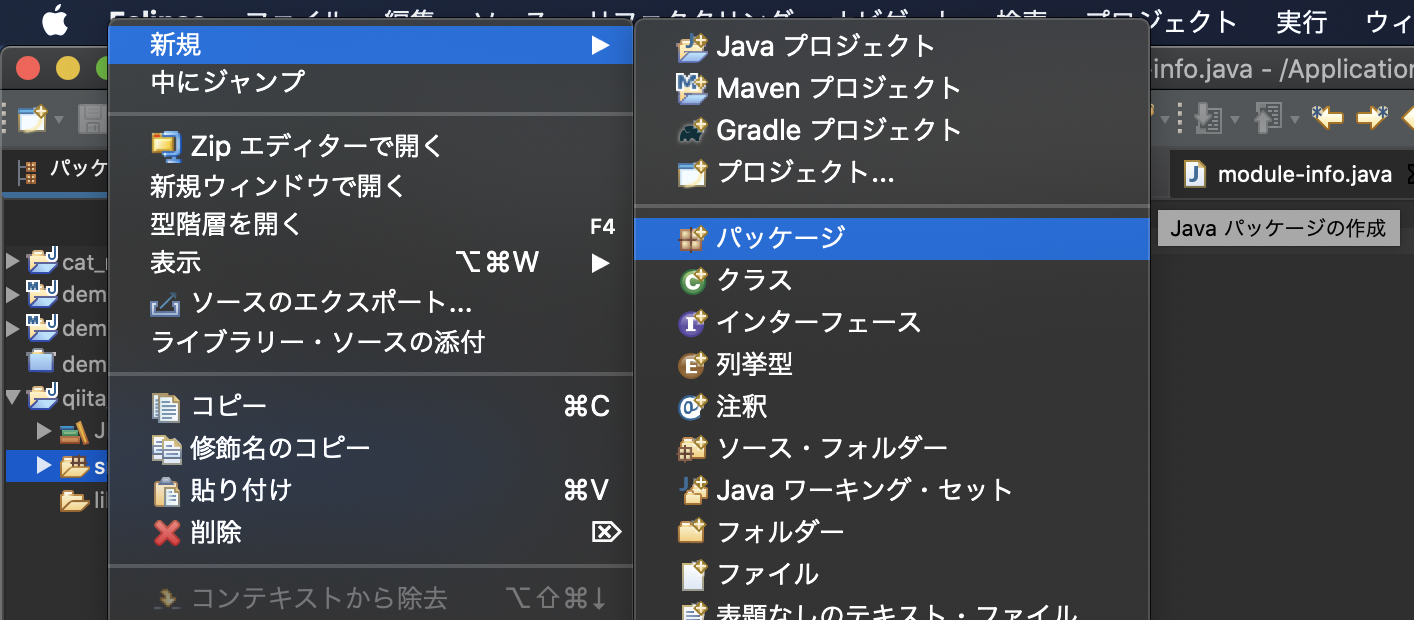Select the Gradle プロジェクト wizard icon
1414x620 pixels.
coord(690,130)
